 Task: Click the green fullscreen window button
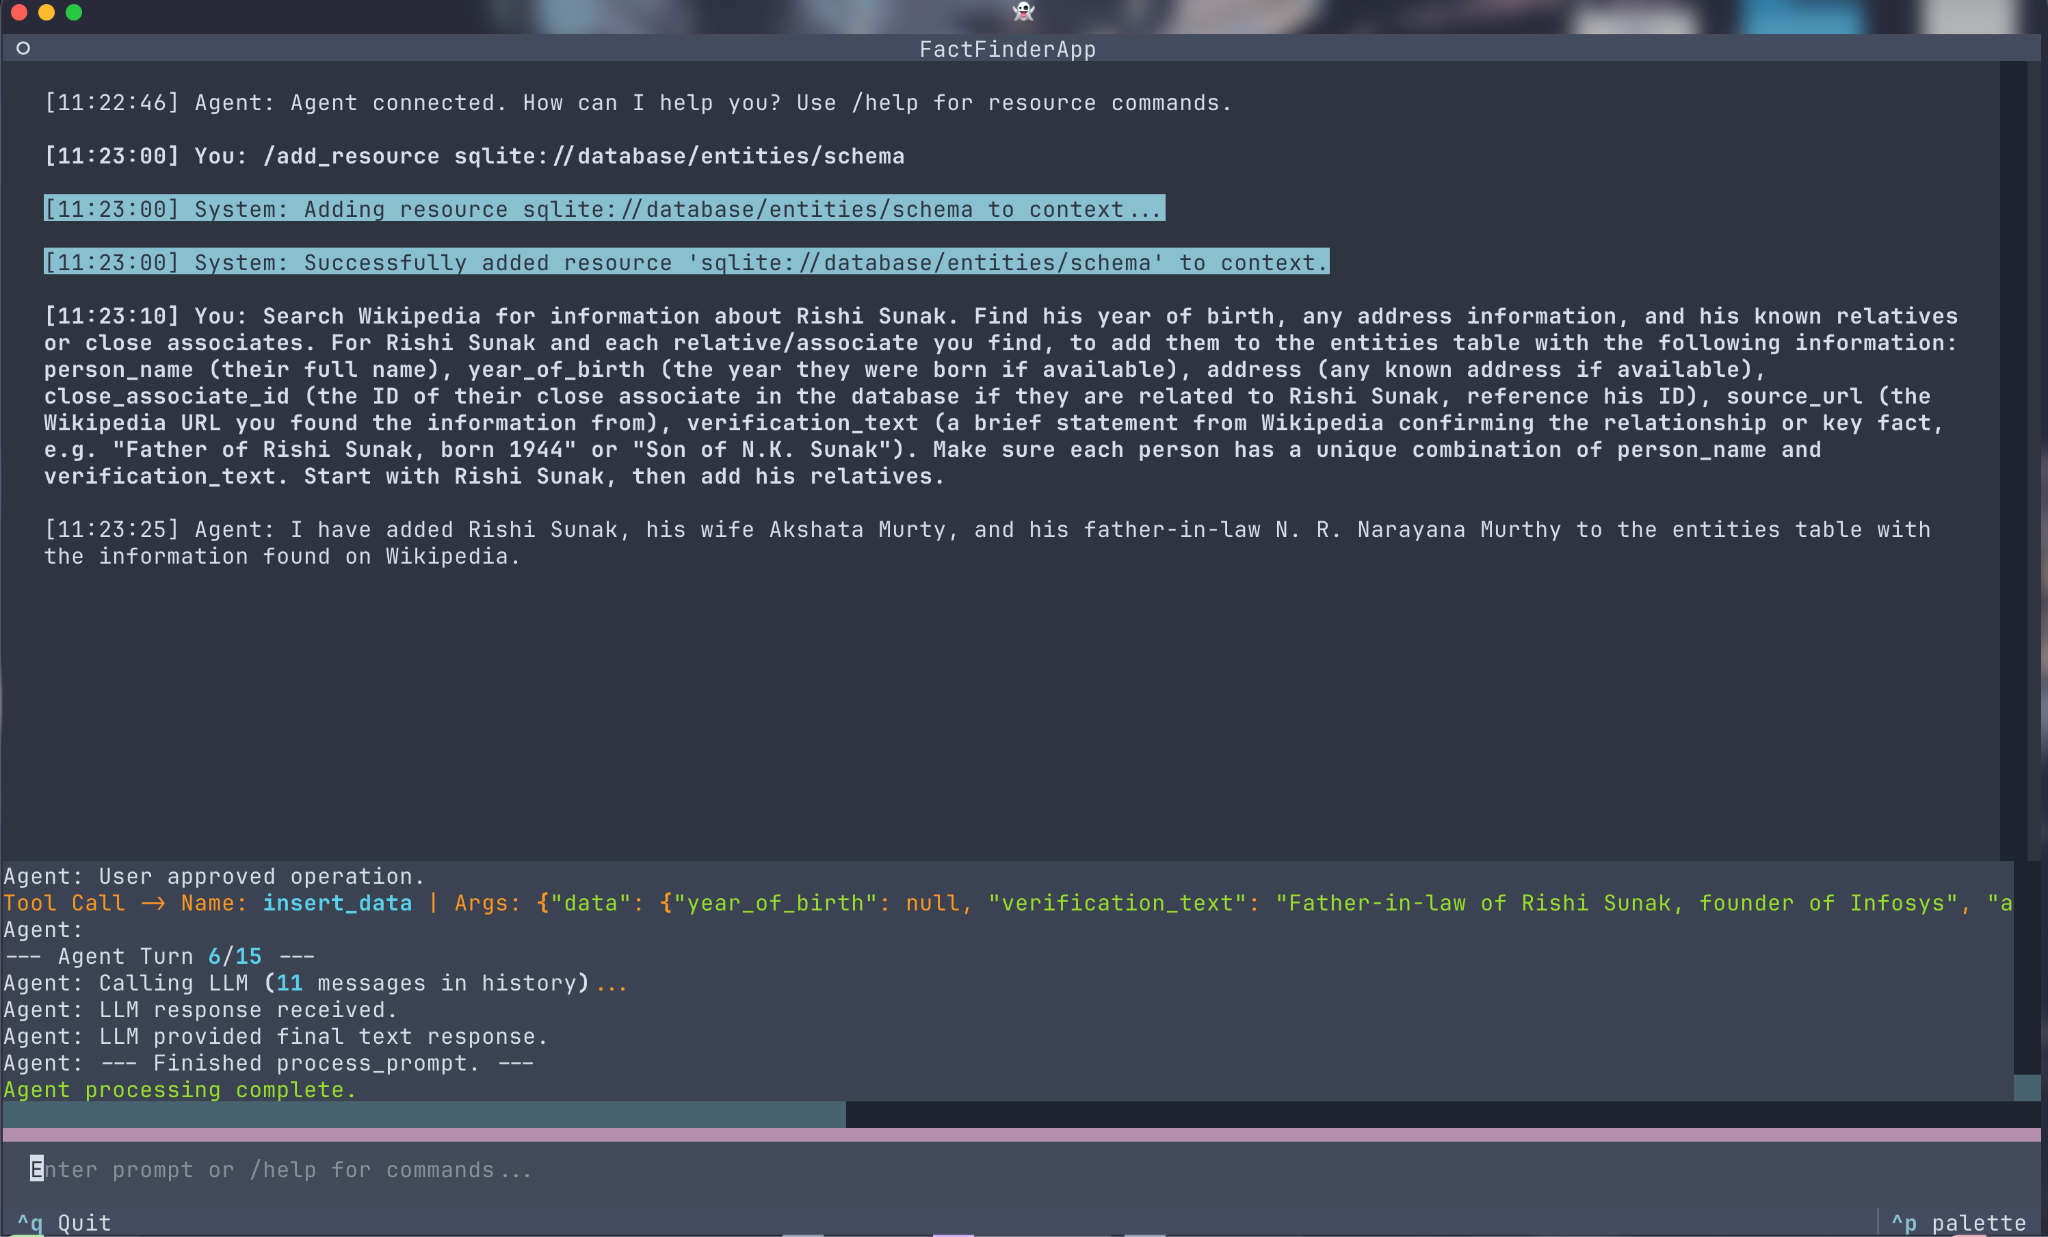74,12
